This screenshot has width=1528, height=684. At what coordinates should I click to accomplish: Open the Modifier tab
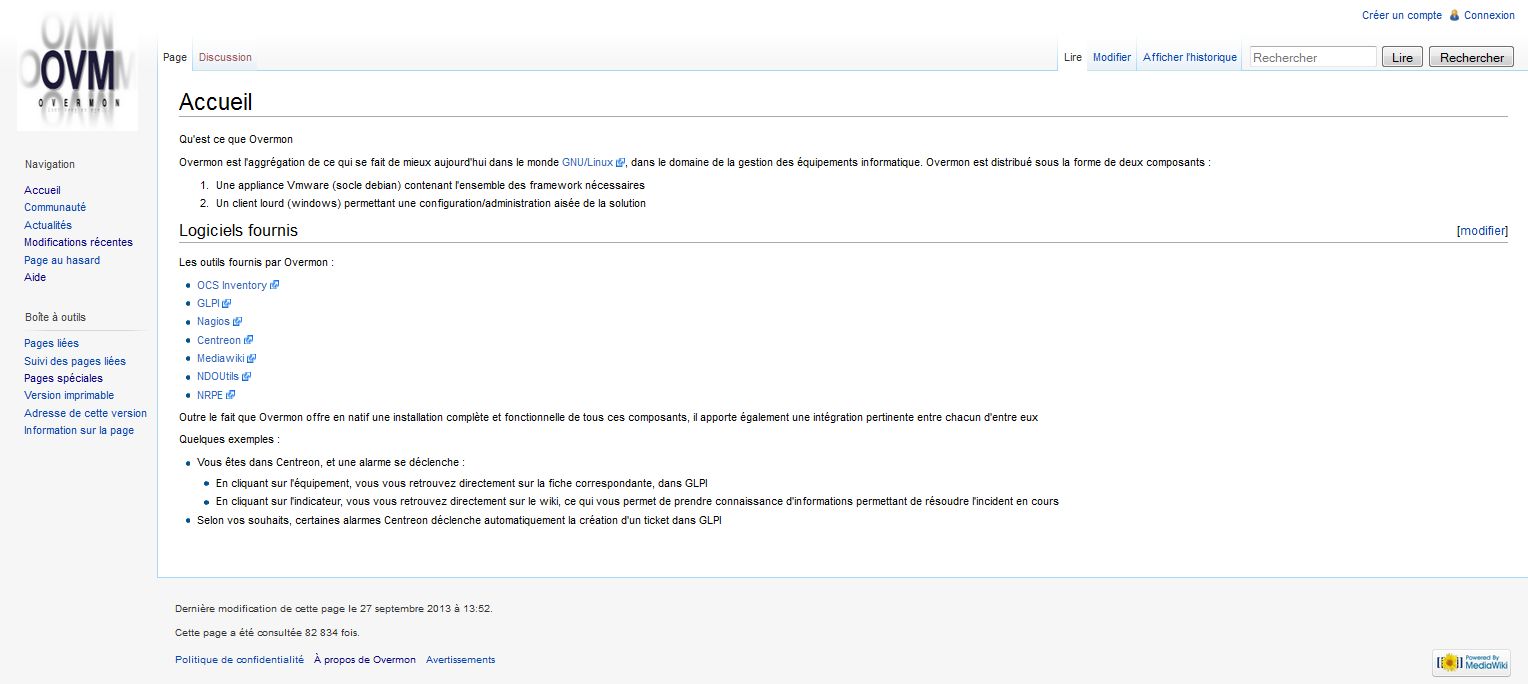click(x=1112, y=57)
